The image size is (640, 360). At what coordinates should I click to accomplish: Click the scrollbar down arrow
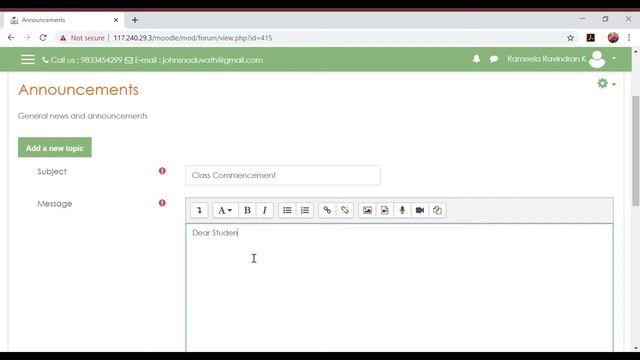coord(636,348)
